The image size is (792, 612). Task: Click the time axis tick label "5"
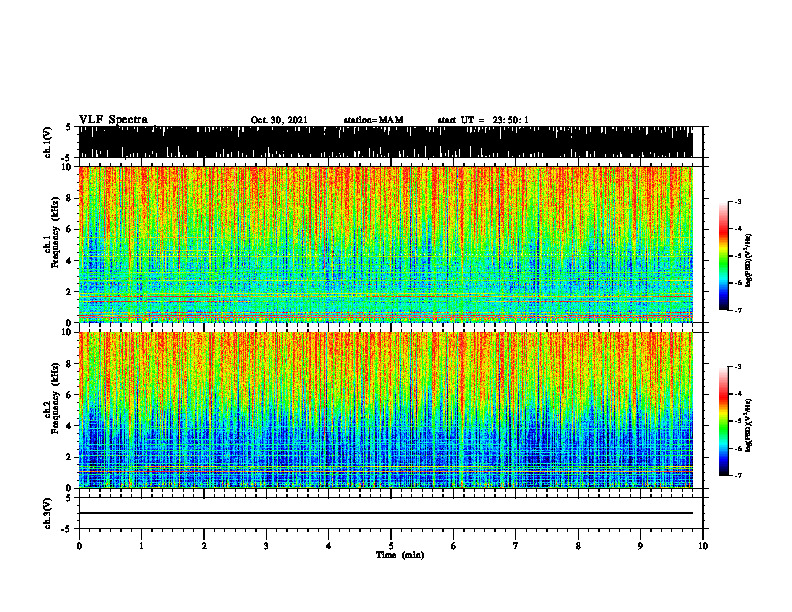tap(391, 546)
